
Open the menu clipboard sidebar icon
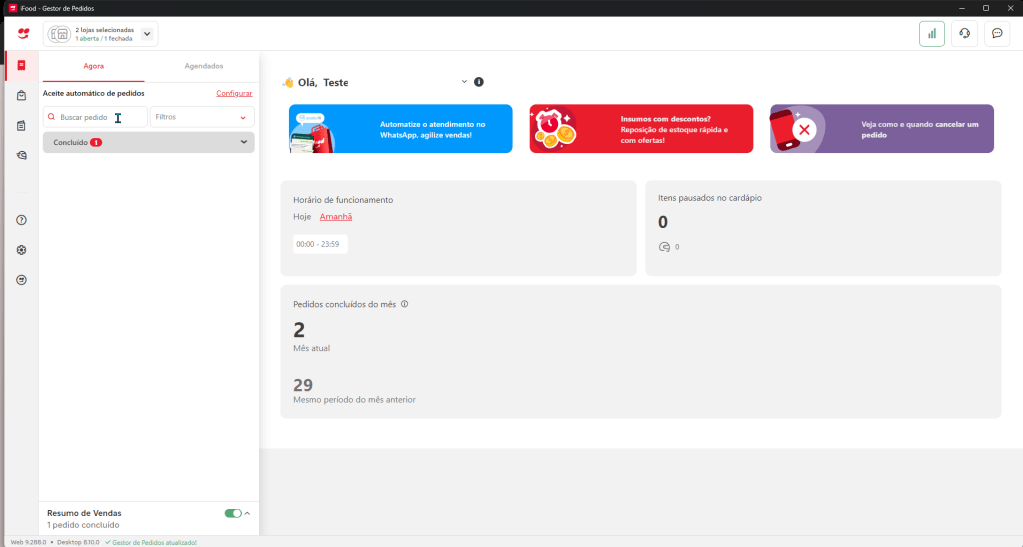pos(22,125)
